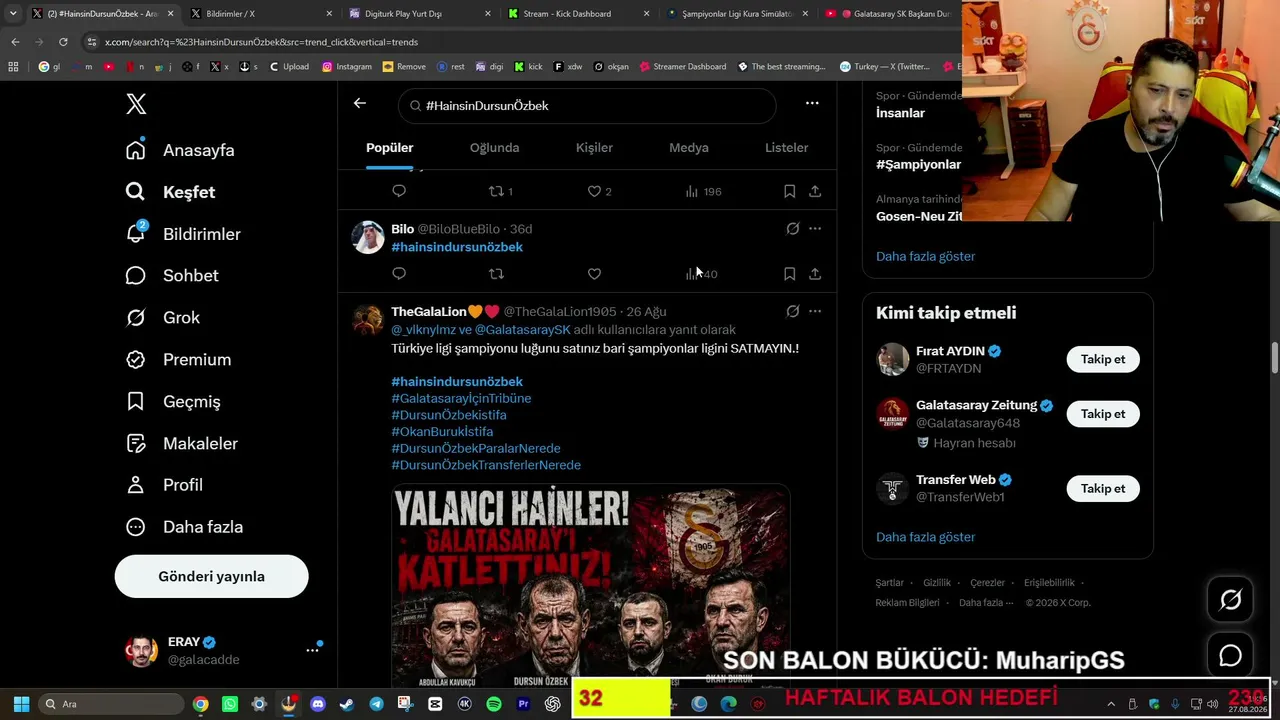Viewport: 1280px width, 720px height.
Task: Open the Streamer Dashboard bookmark
Action: click(683, 67)
